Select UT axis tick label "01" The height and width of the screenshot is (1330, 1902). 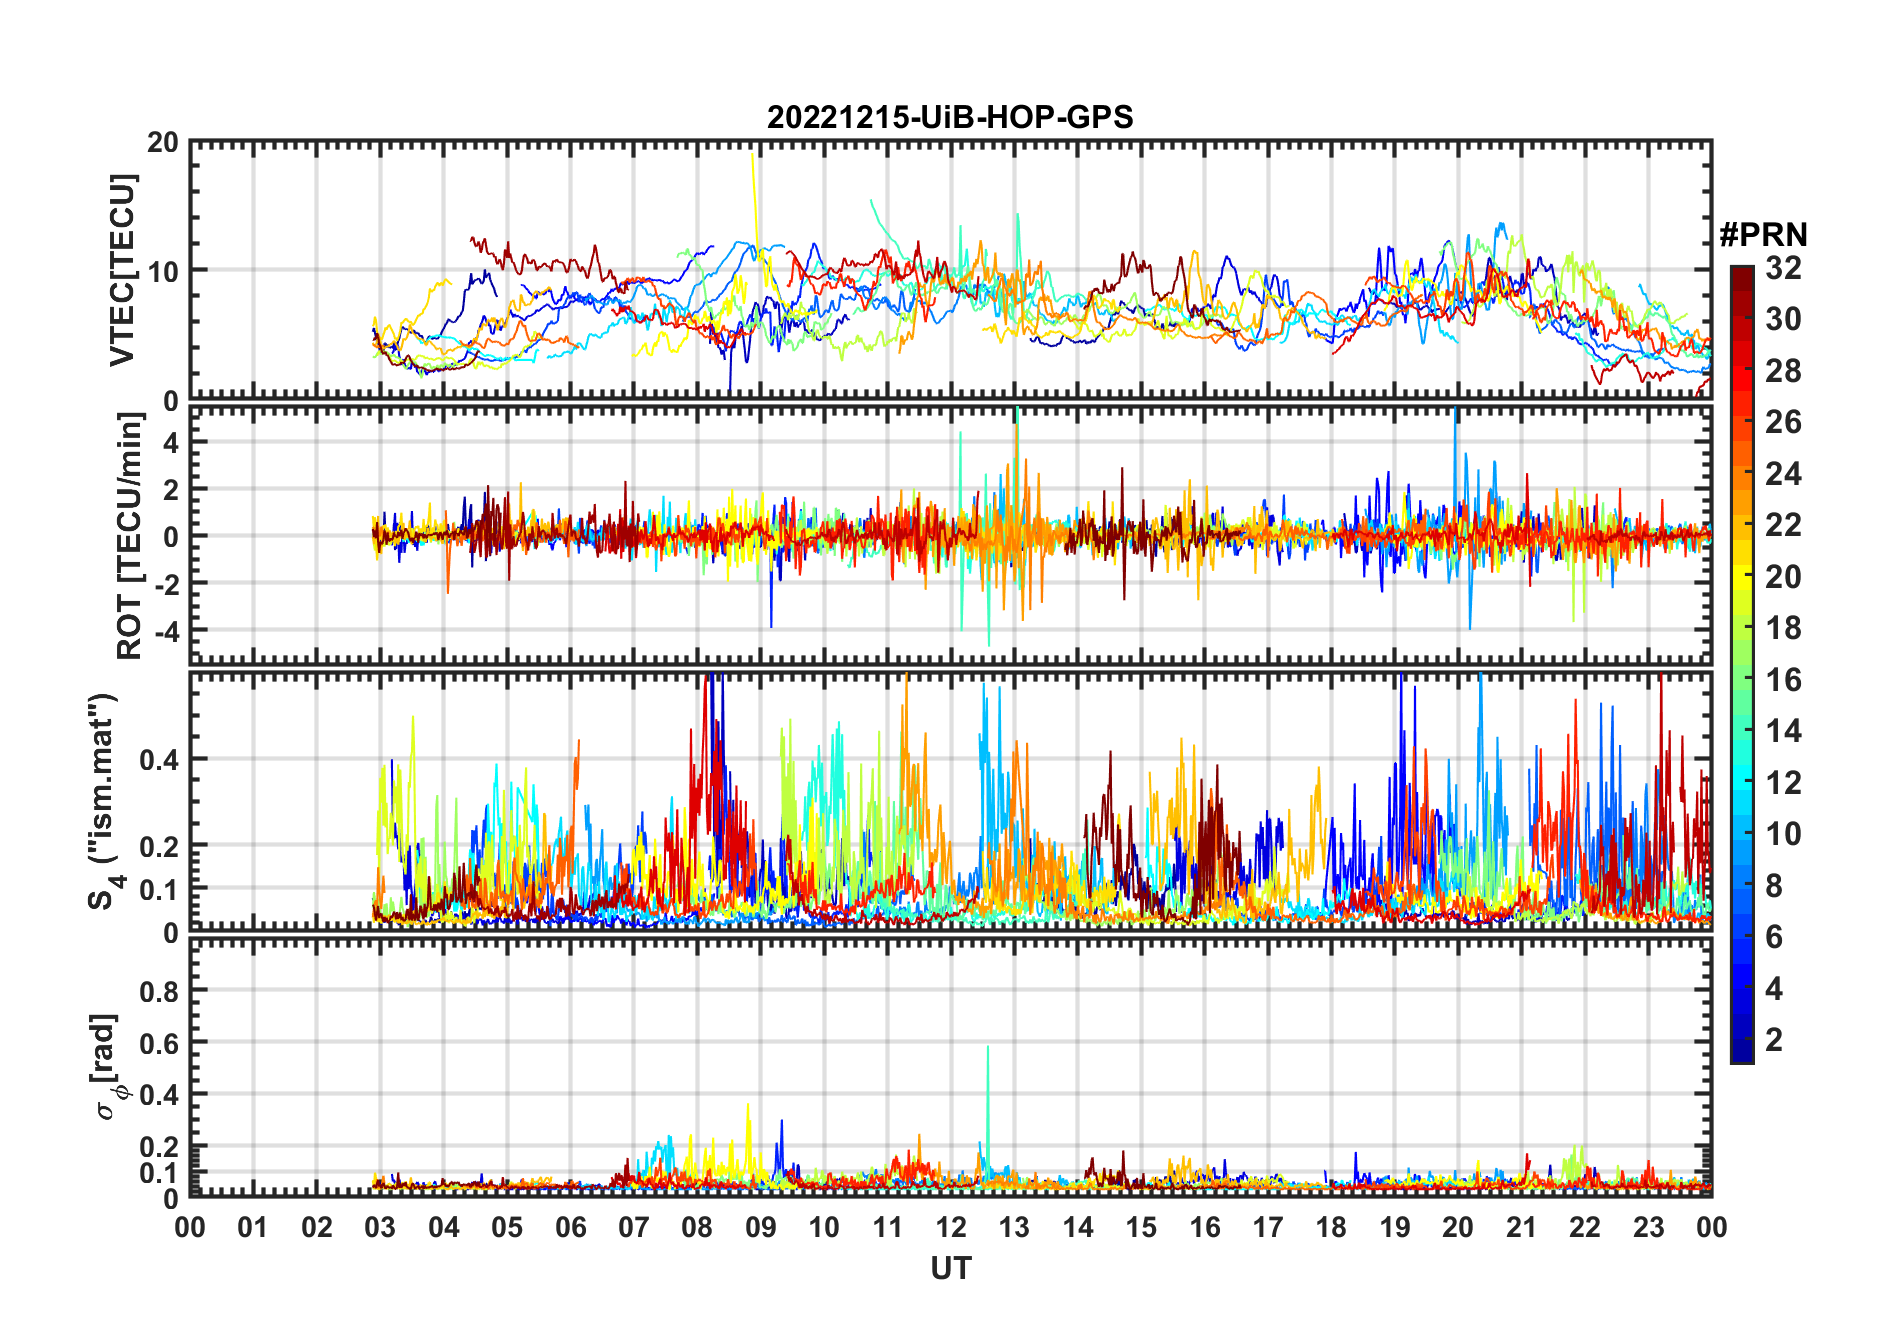253,1227
